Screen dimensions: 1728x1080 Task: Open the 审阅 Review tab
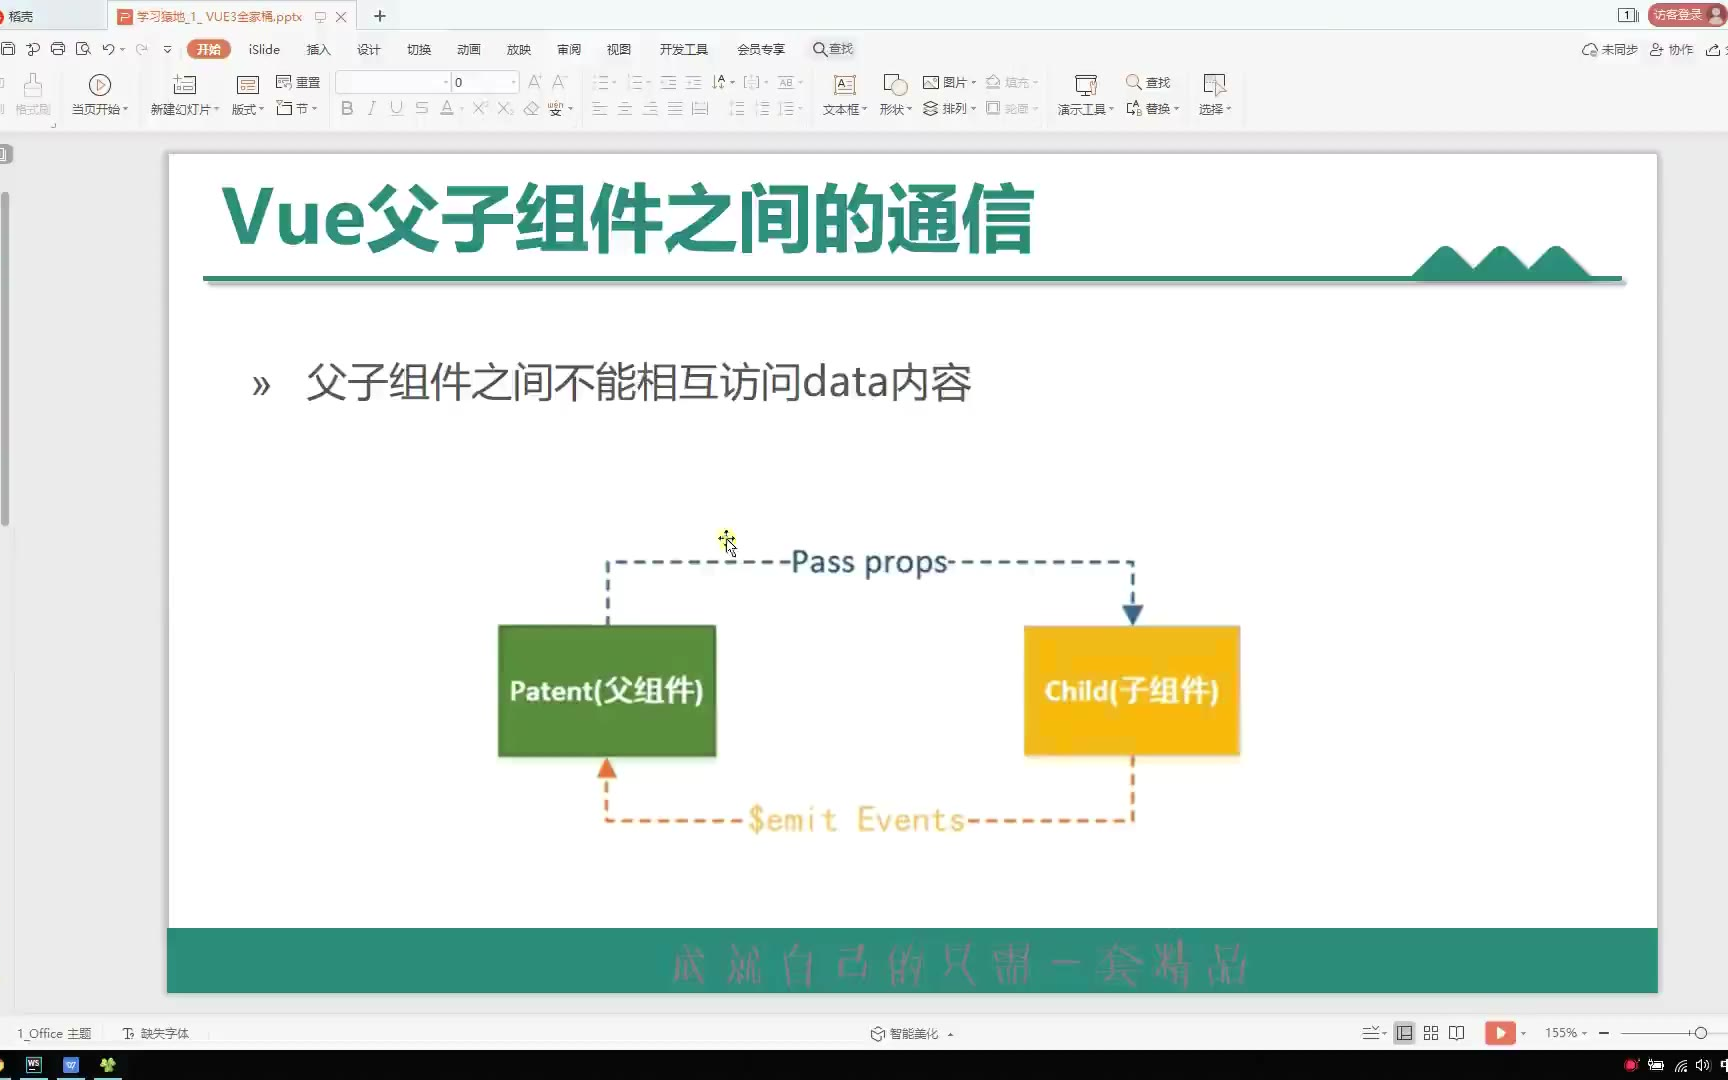point(569,49)
